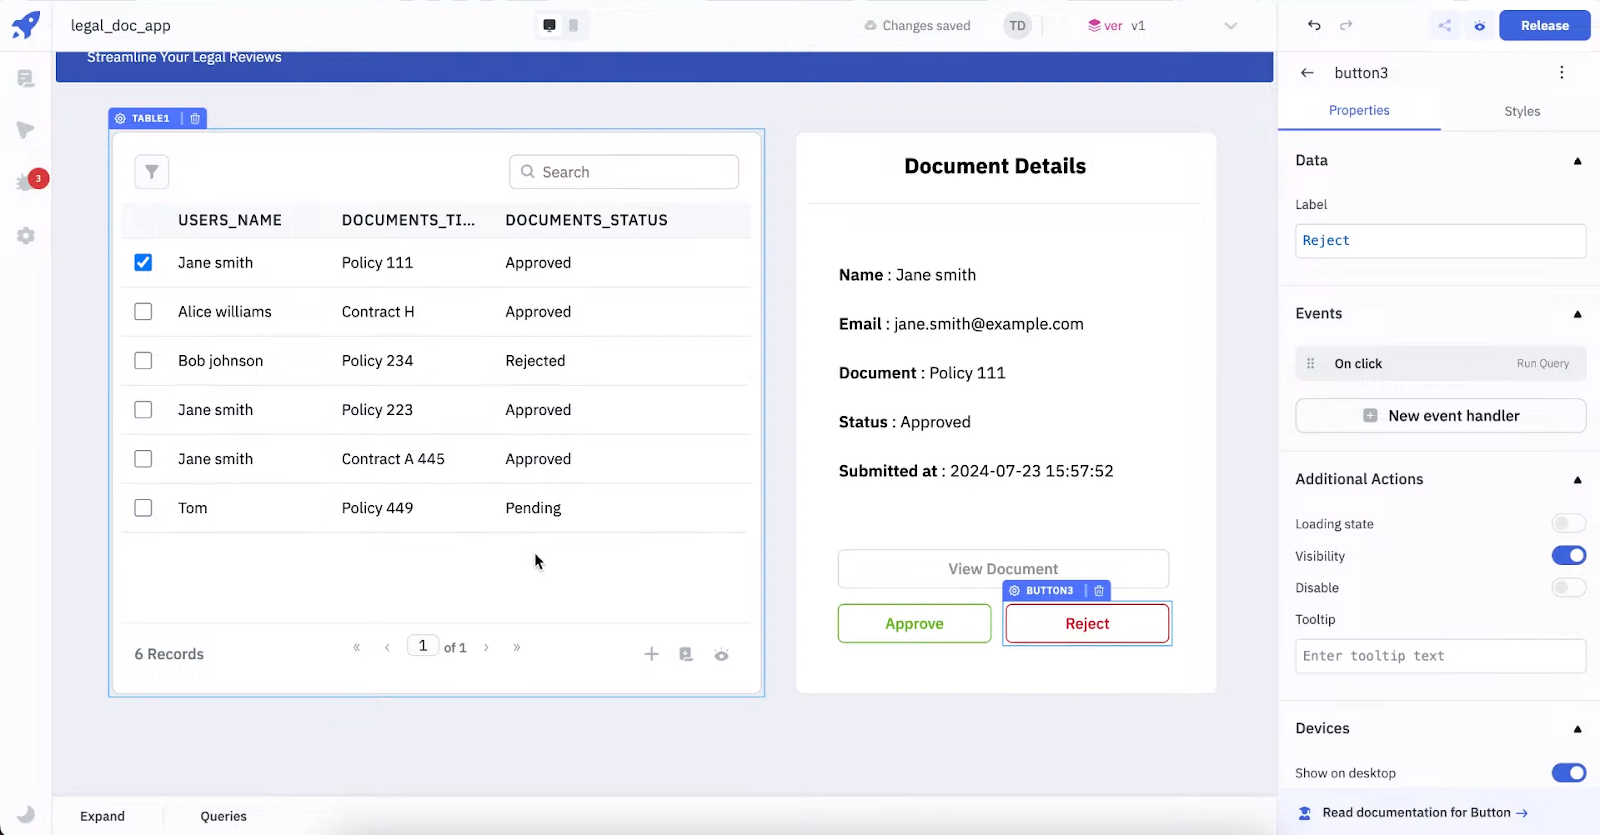Expand the On click event handler
The image size is (1600, 835).
pos(1440,363)
